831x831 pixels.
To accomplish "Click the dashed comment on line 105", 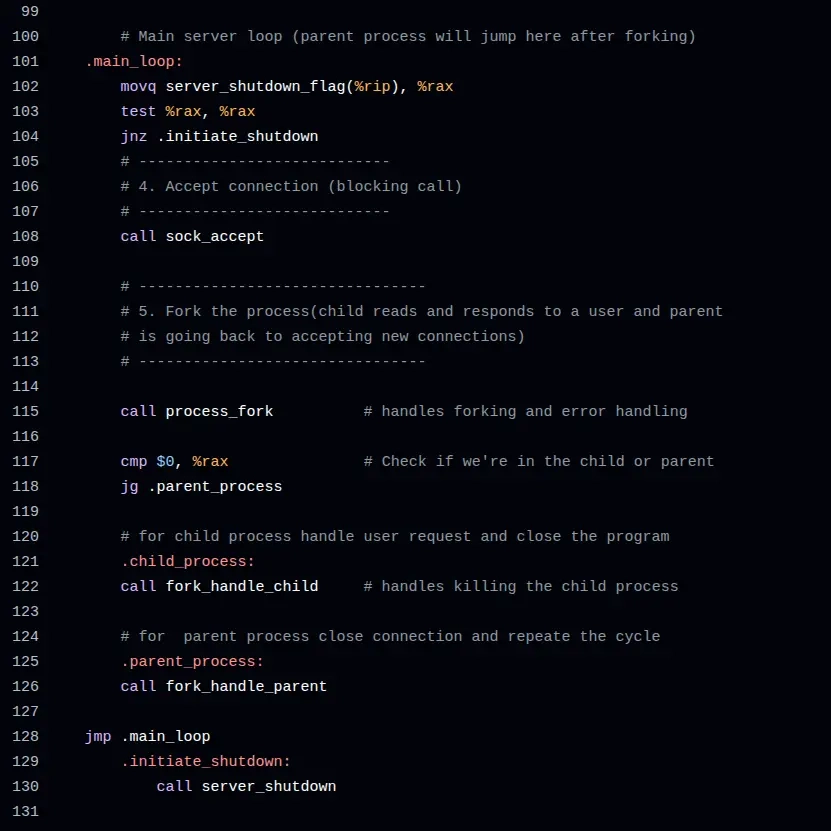I will click(x=255, y=161).
